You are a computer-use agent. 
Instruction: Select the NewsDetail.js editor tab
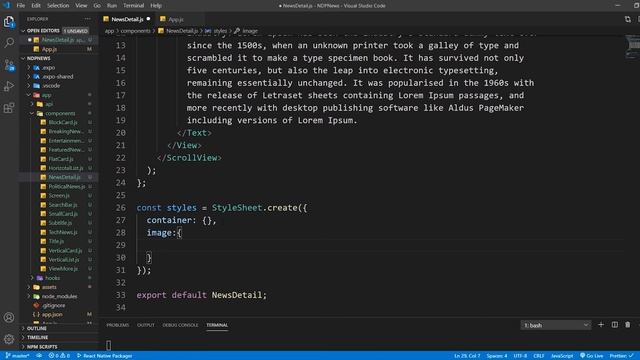pyautogui.click(x=127, y=19)
